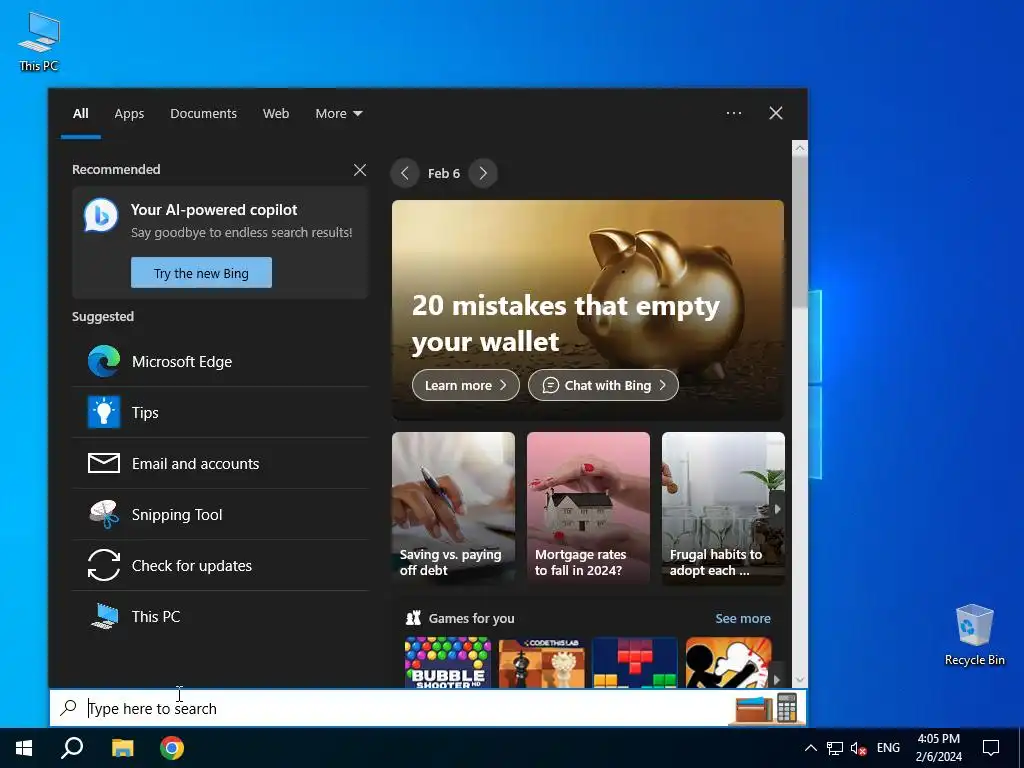
Task: Close the search panel
Action: (x=775, y=113)
